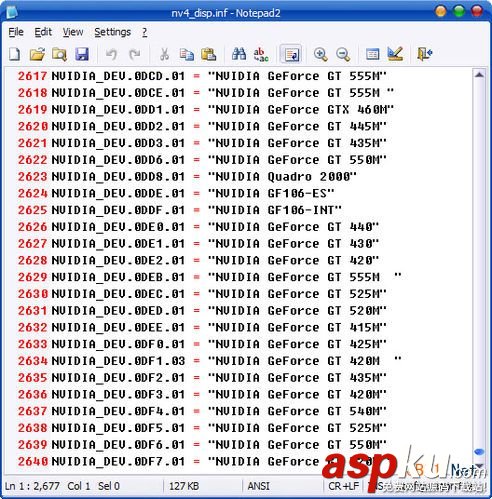Click the "Sel 0" status bar entry

[x=109, y=486]
